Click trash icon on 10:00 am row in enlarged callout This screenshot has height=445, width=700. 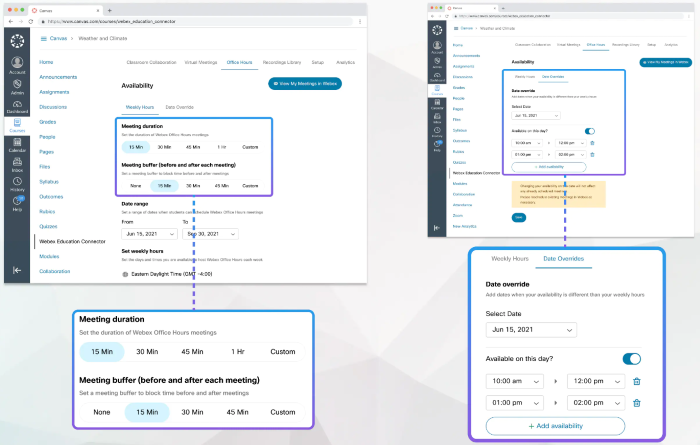click(x=637, y=381)
